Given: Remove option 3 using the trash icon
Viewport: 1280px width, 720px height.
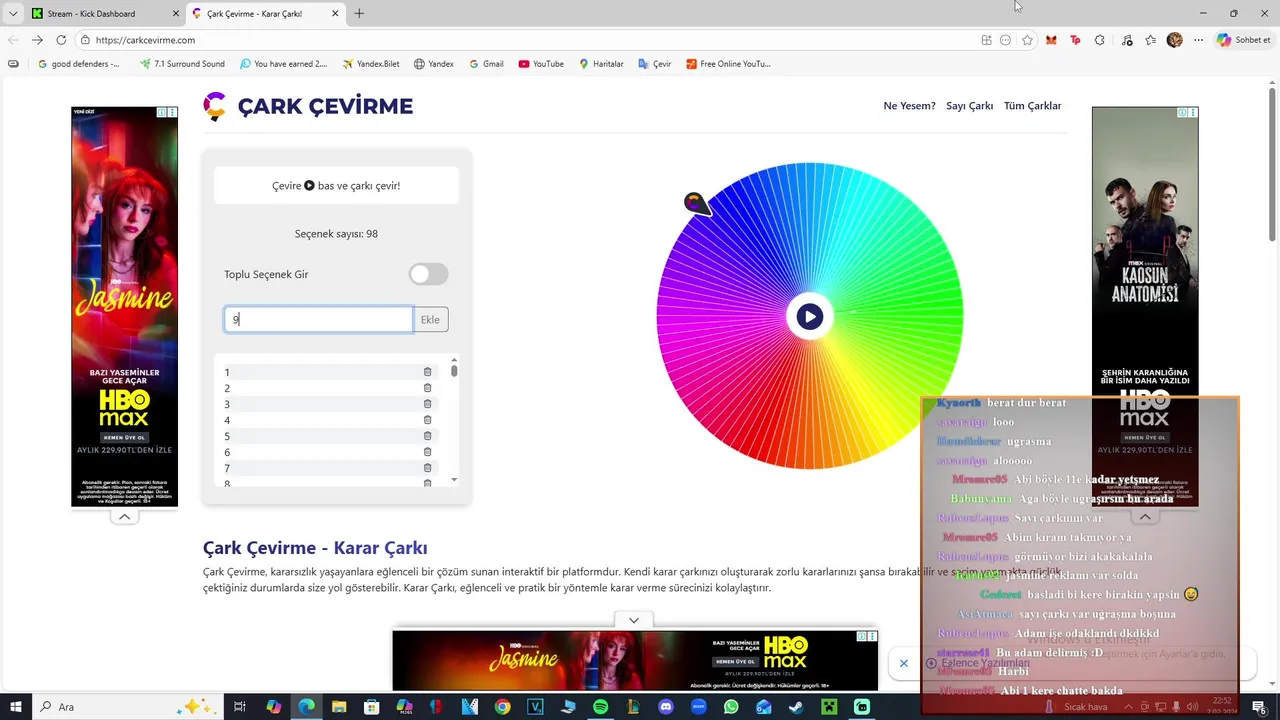Looking at the screenshot, I should click(427, 404).
